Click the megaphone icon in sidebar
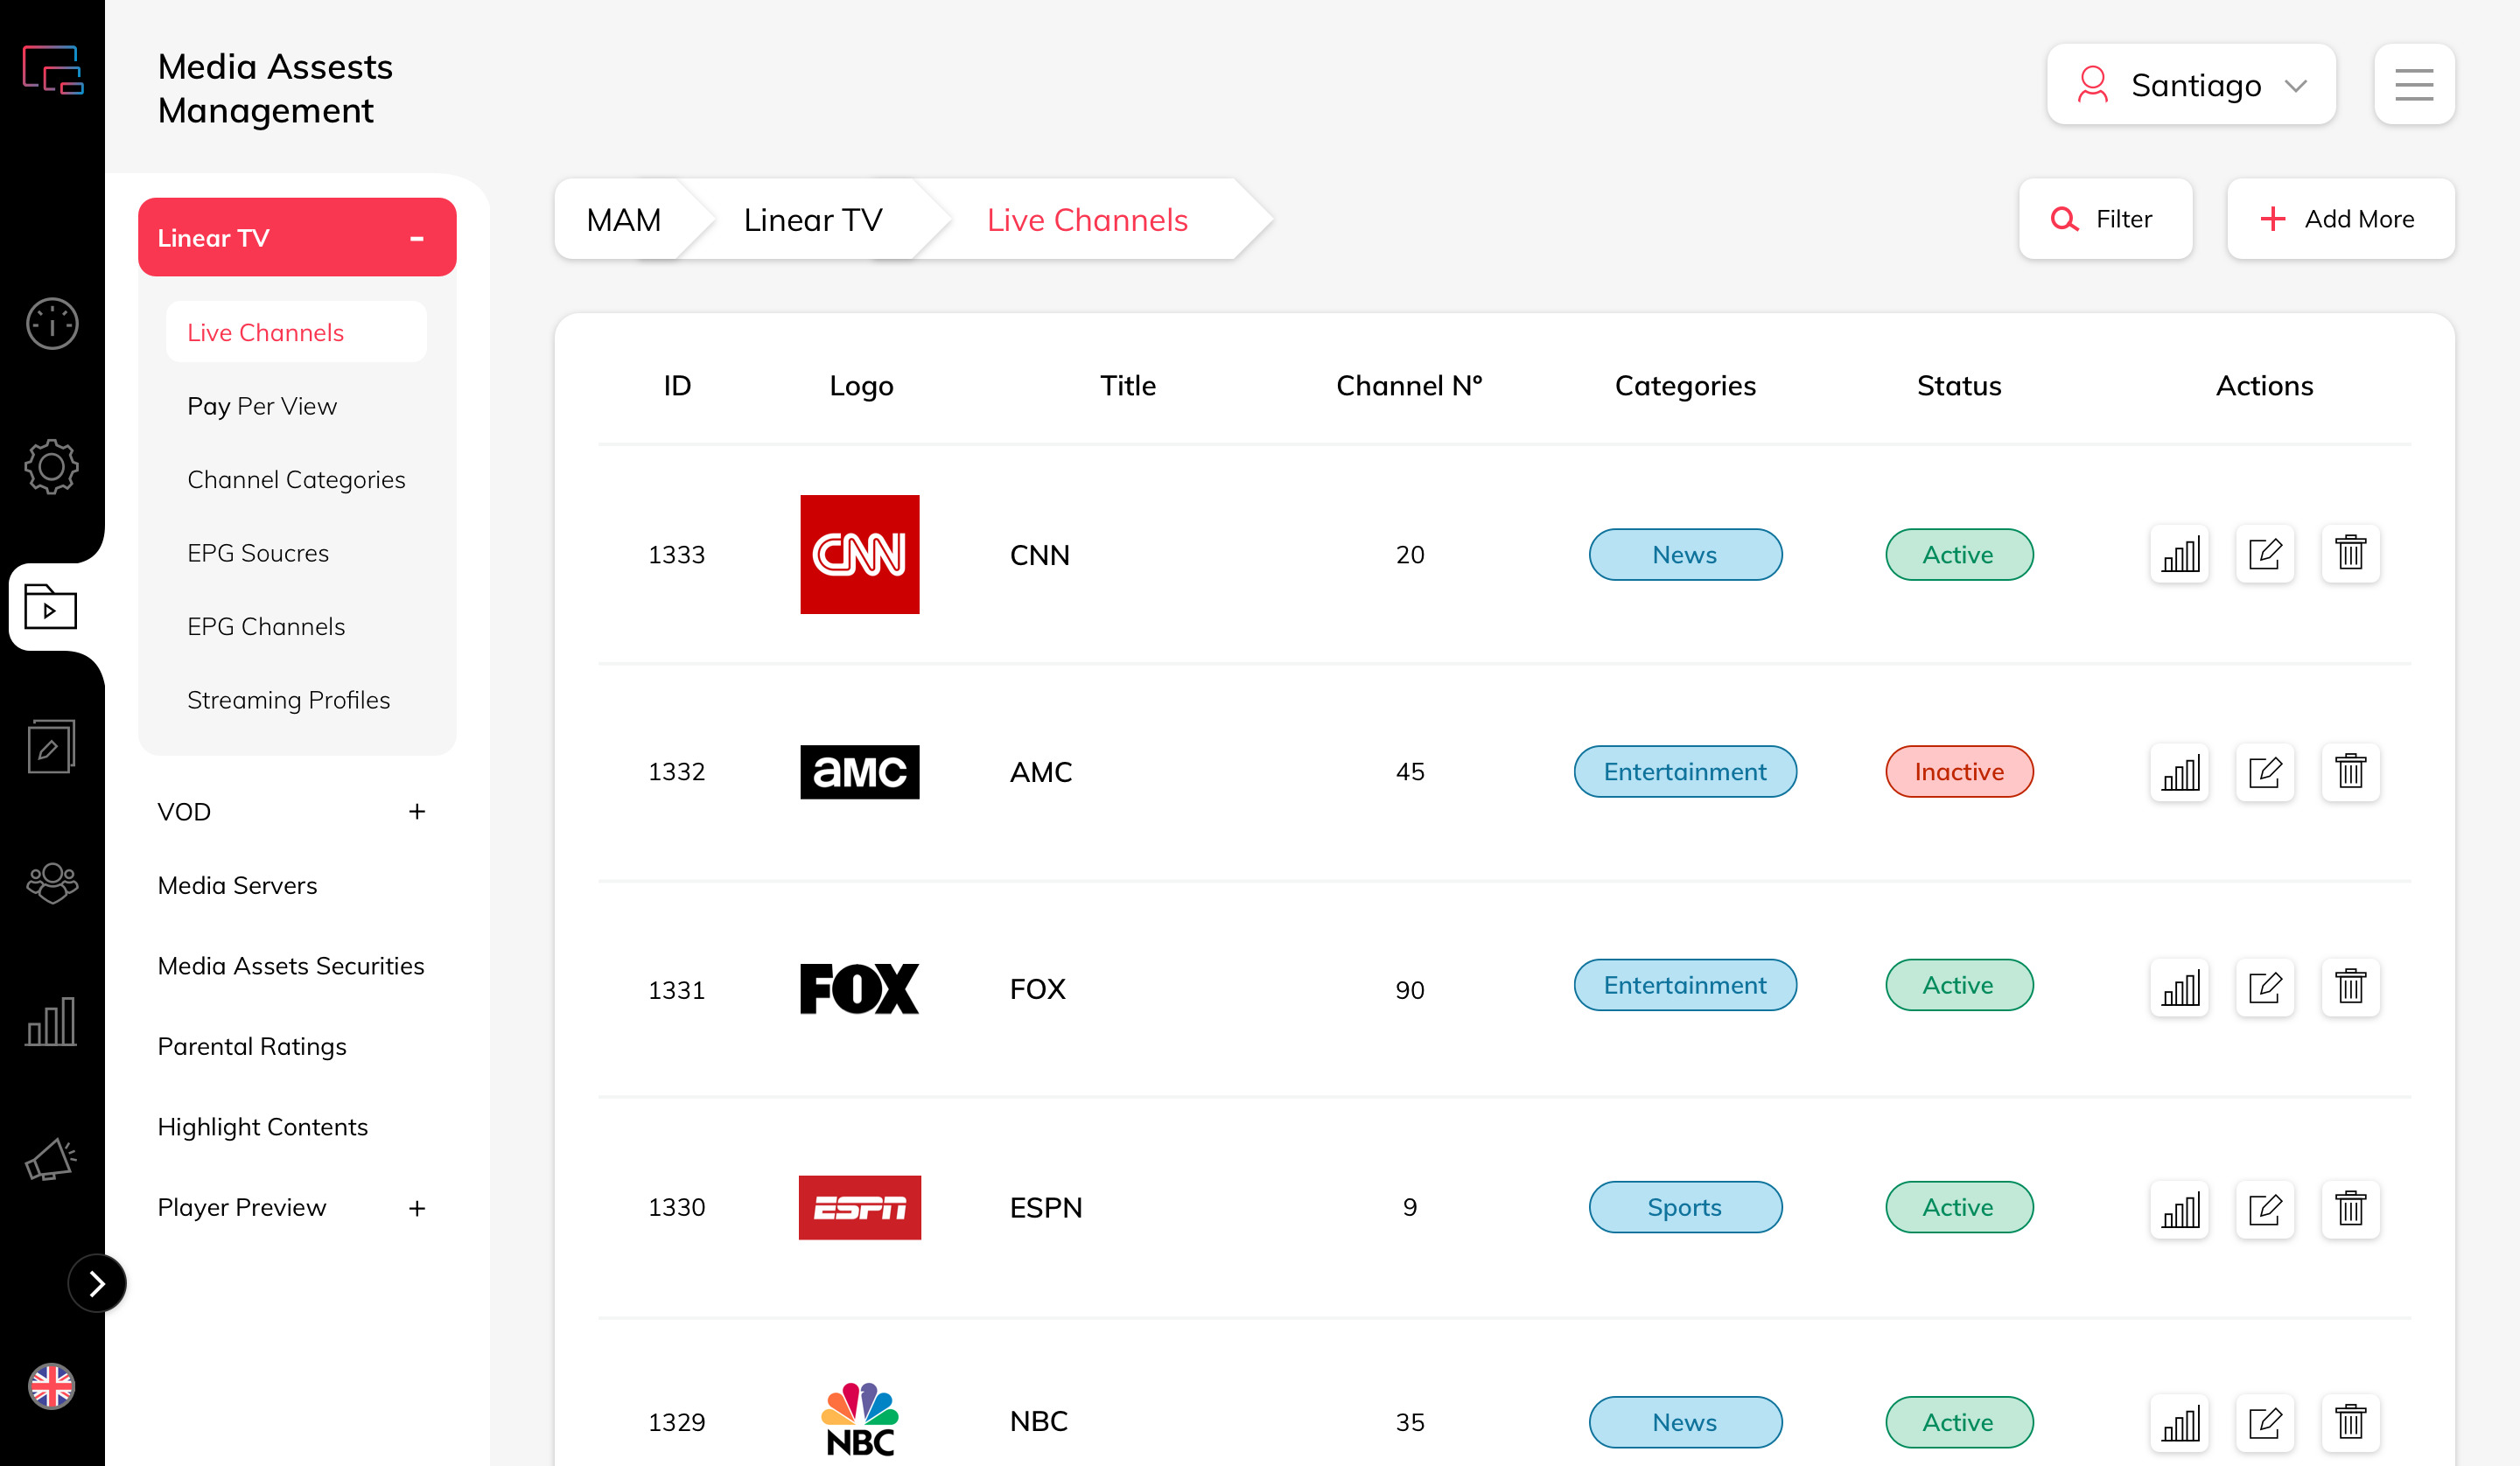 click(52, 1160)
